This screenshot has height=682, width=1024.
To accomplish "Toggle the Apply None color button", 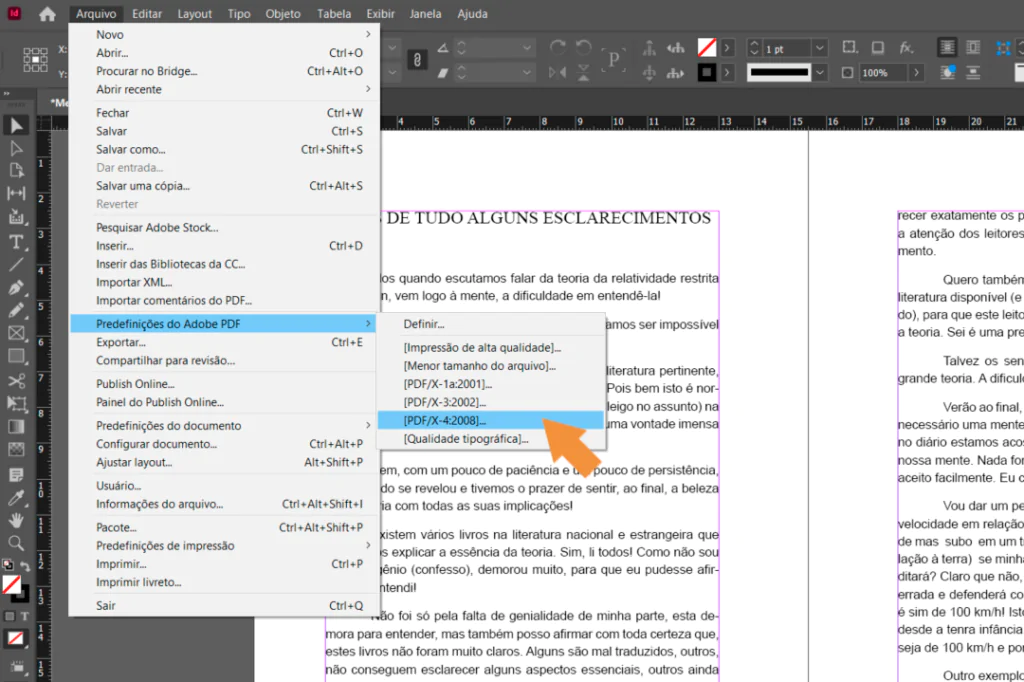I will [x=16, y=638].
